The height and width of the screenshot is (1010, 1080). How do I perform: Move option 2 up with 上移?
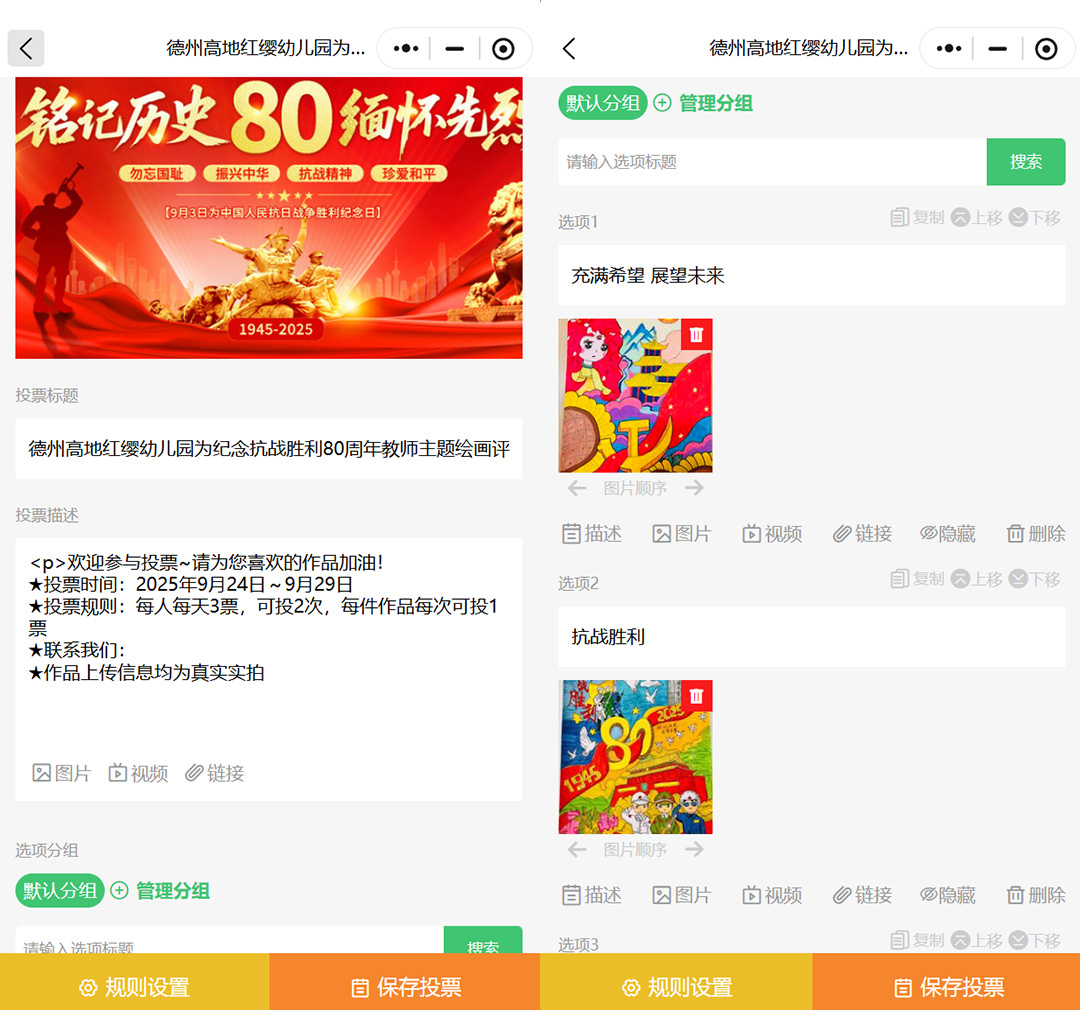[976, 578]
